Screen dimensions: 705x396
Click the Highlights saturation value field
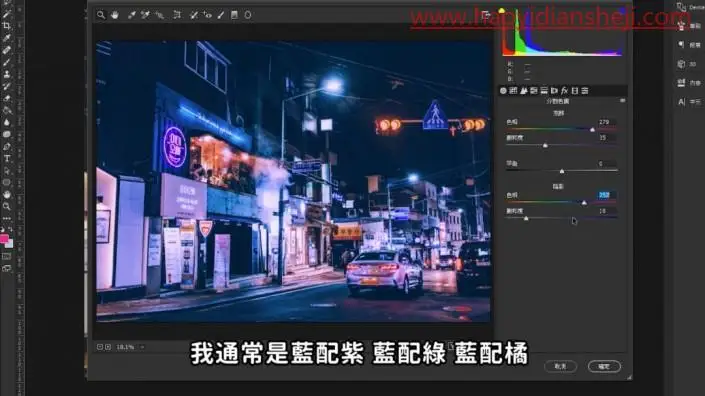606,138
